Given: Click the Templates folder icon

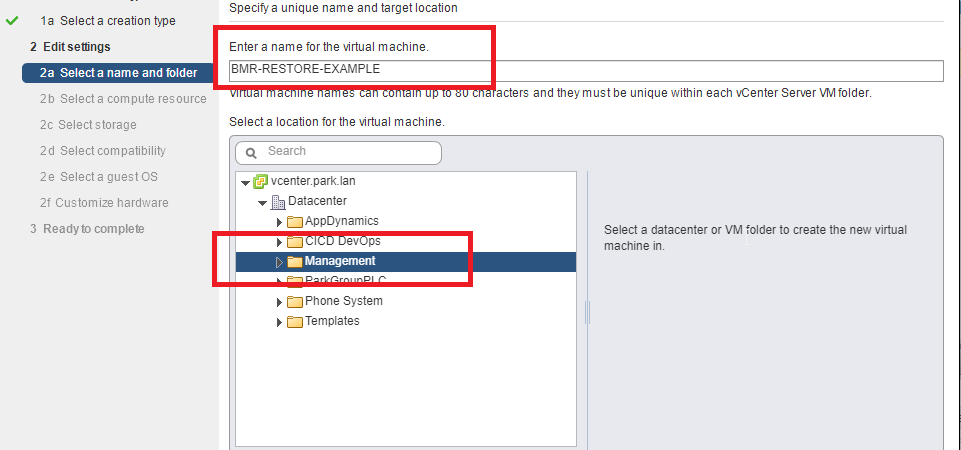Looking at the screenshot, I should pos(295,322).
